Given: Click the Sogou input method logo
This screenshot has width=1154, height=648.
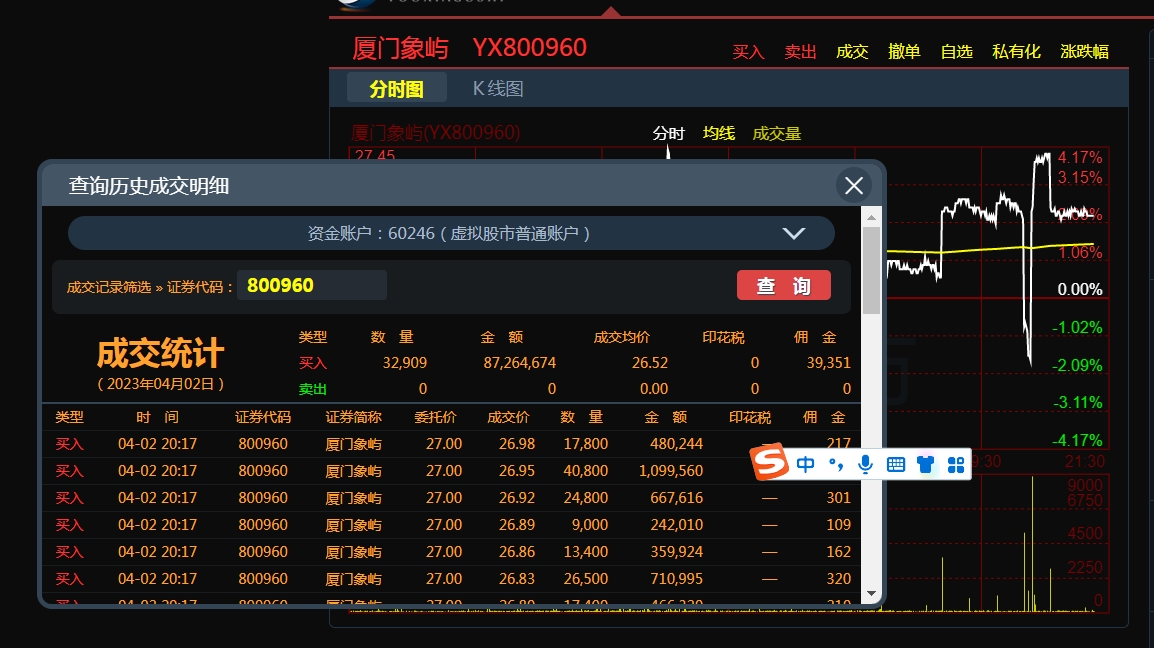Looking at the screenshot, I should click(x=770, y=463).
